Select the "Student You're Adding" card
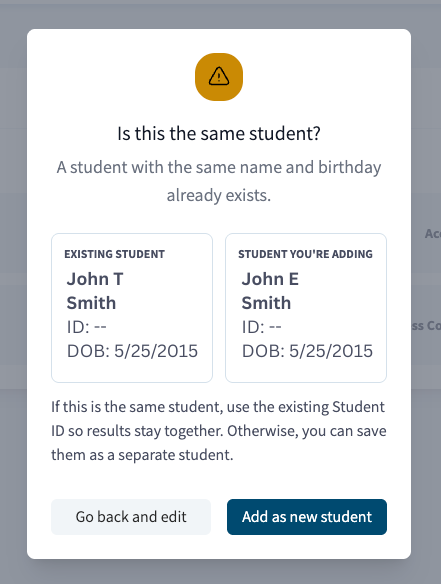The height and width of the screenshot is (584, 441). (x=306, y=308)
